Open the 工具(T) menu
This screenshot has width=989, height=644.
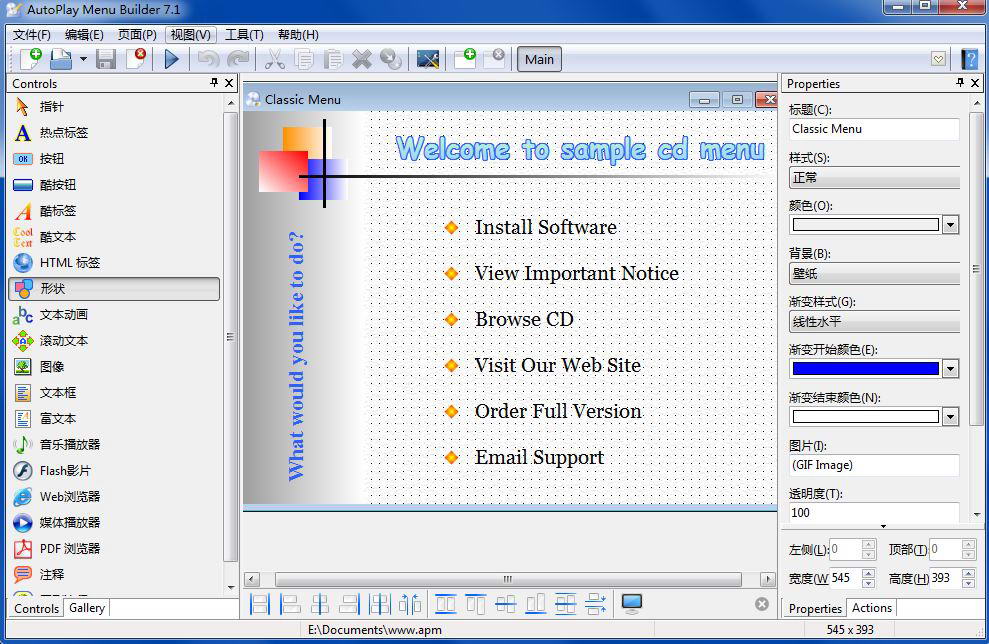point(244,35)
